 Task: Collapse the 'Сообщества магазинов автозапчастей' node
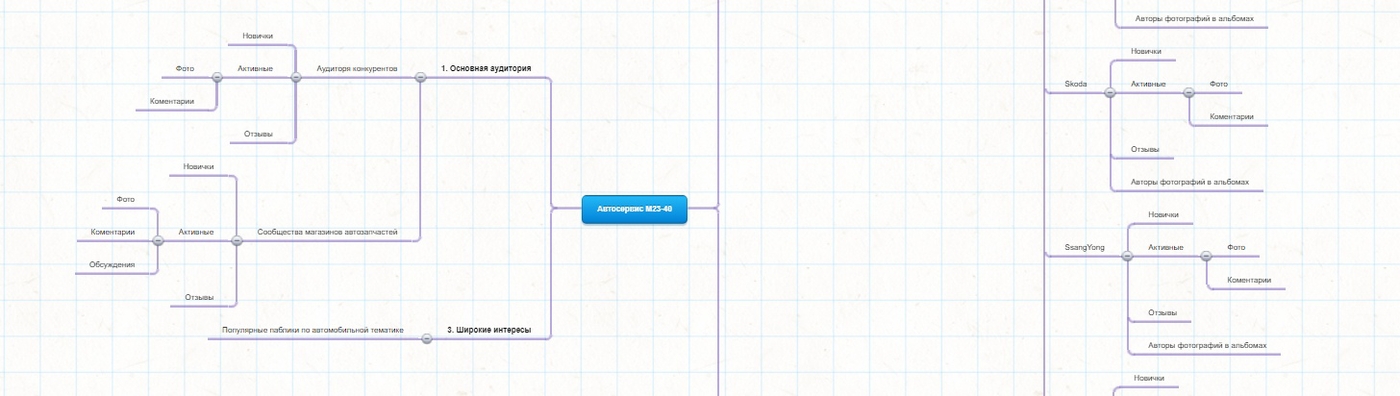tap(237, 240)
